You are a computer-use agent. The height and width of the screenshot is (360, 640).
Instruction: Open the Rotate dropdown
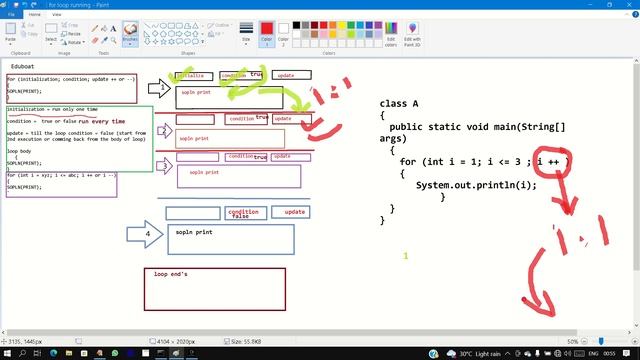[73, 42]
